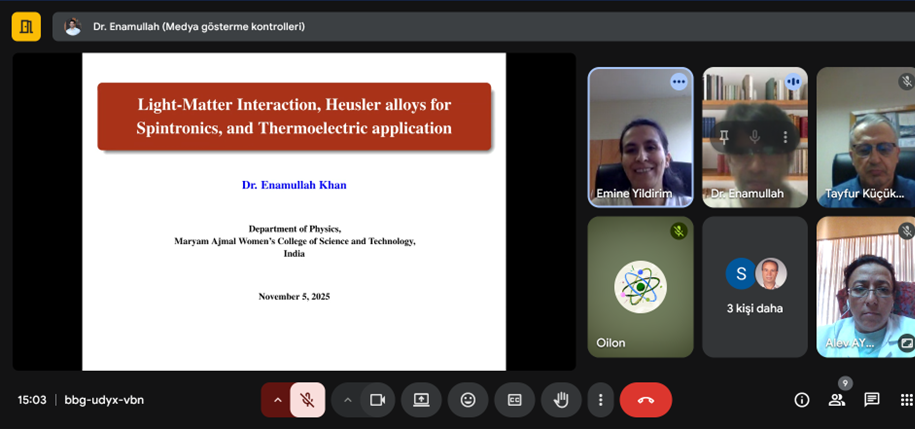
Task: Select Oilon's participant tile
Action: [x=640, y=287]
